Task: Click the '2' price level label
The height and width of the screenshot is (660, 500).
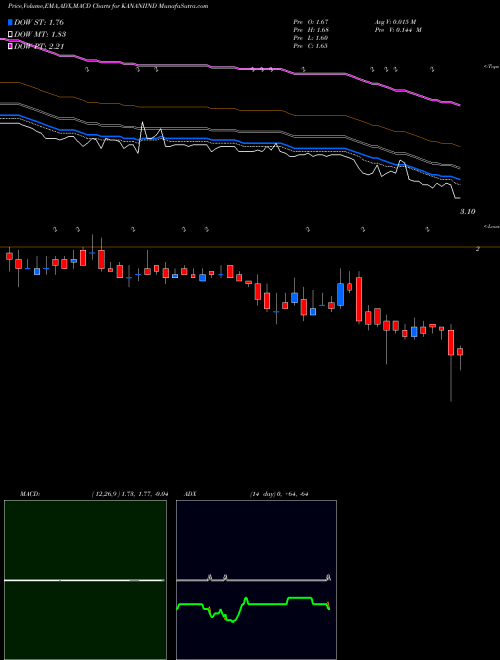Action: coord(478,249)
